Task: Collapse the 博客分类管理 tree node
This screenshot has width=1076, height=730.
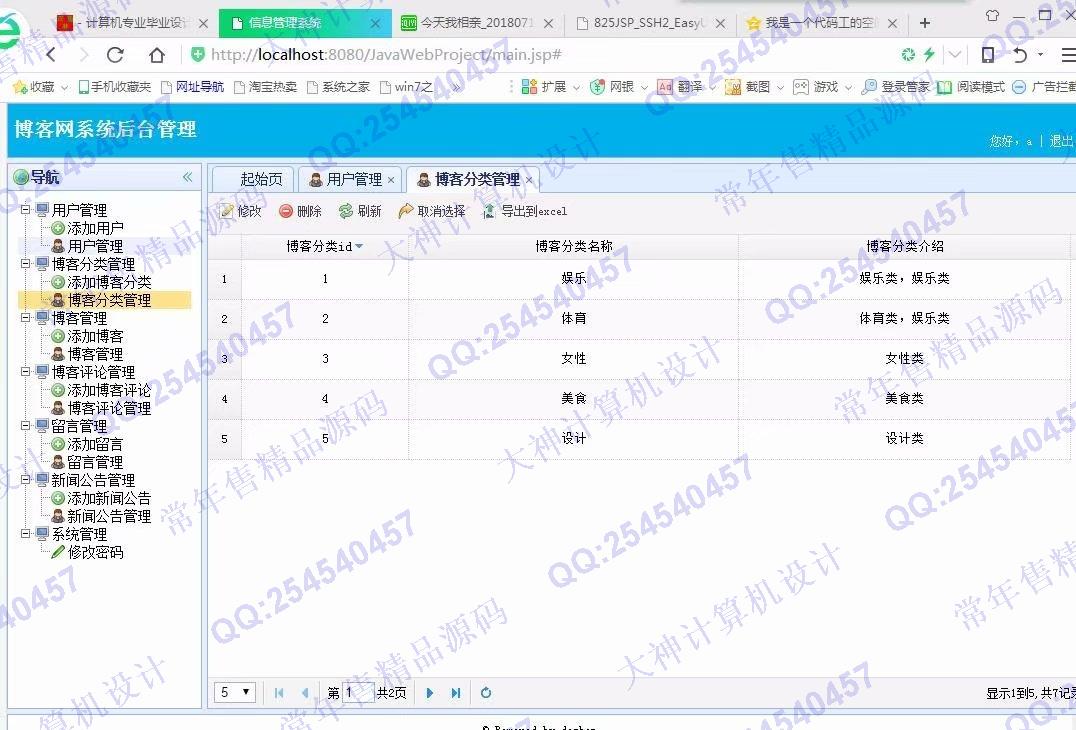Action: tap(25, 263)
